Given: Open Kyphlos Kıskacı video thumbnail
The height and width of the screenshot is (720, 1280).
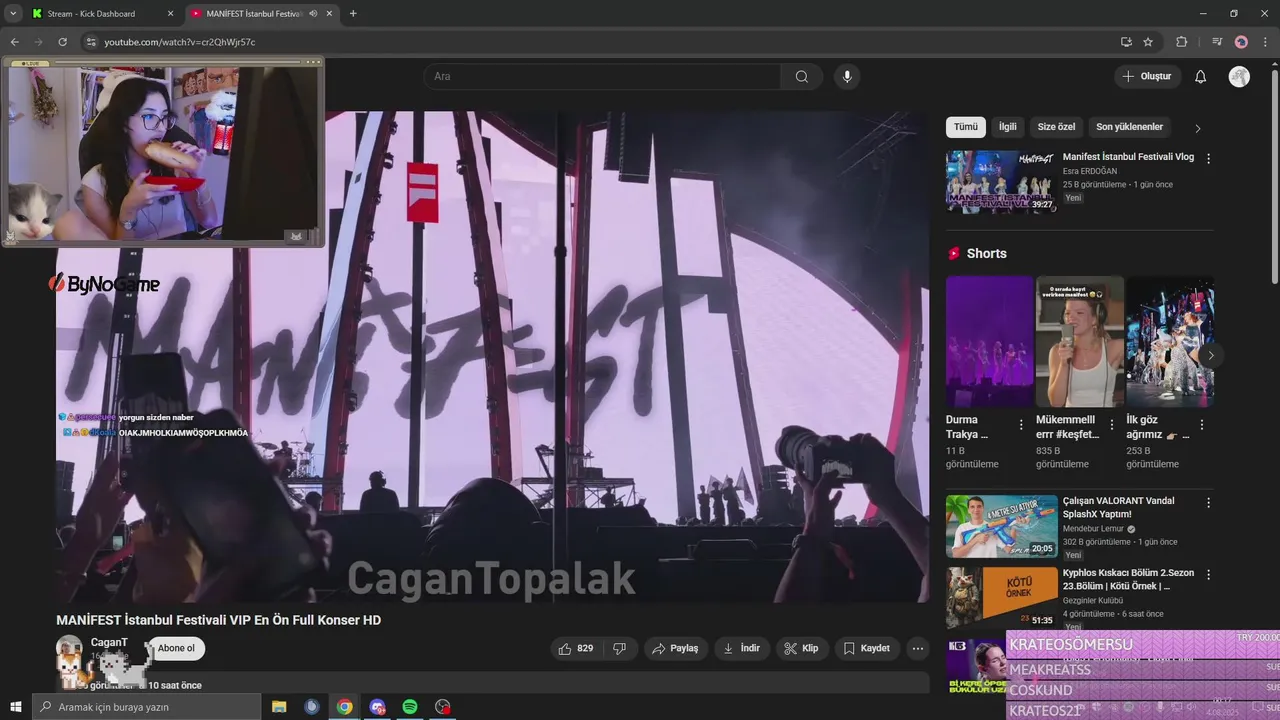Looking at the screenshot, I should [1001, 598].
